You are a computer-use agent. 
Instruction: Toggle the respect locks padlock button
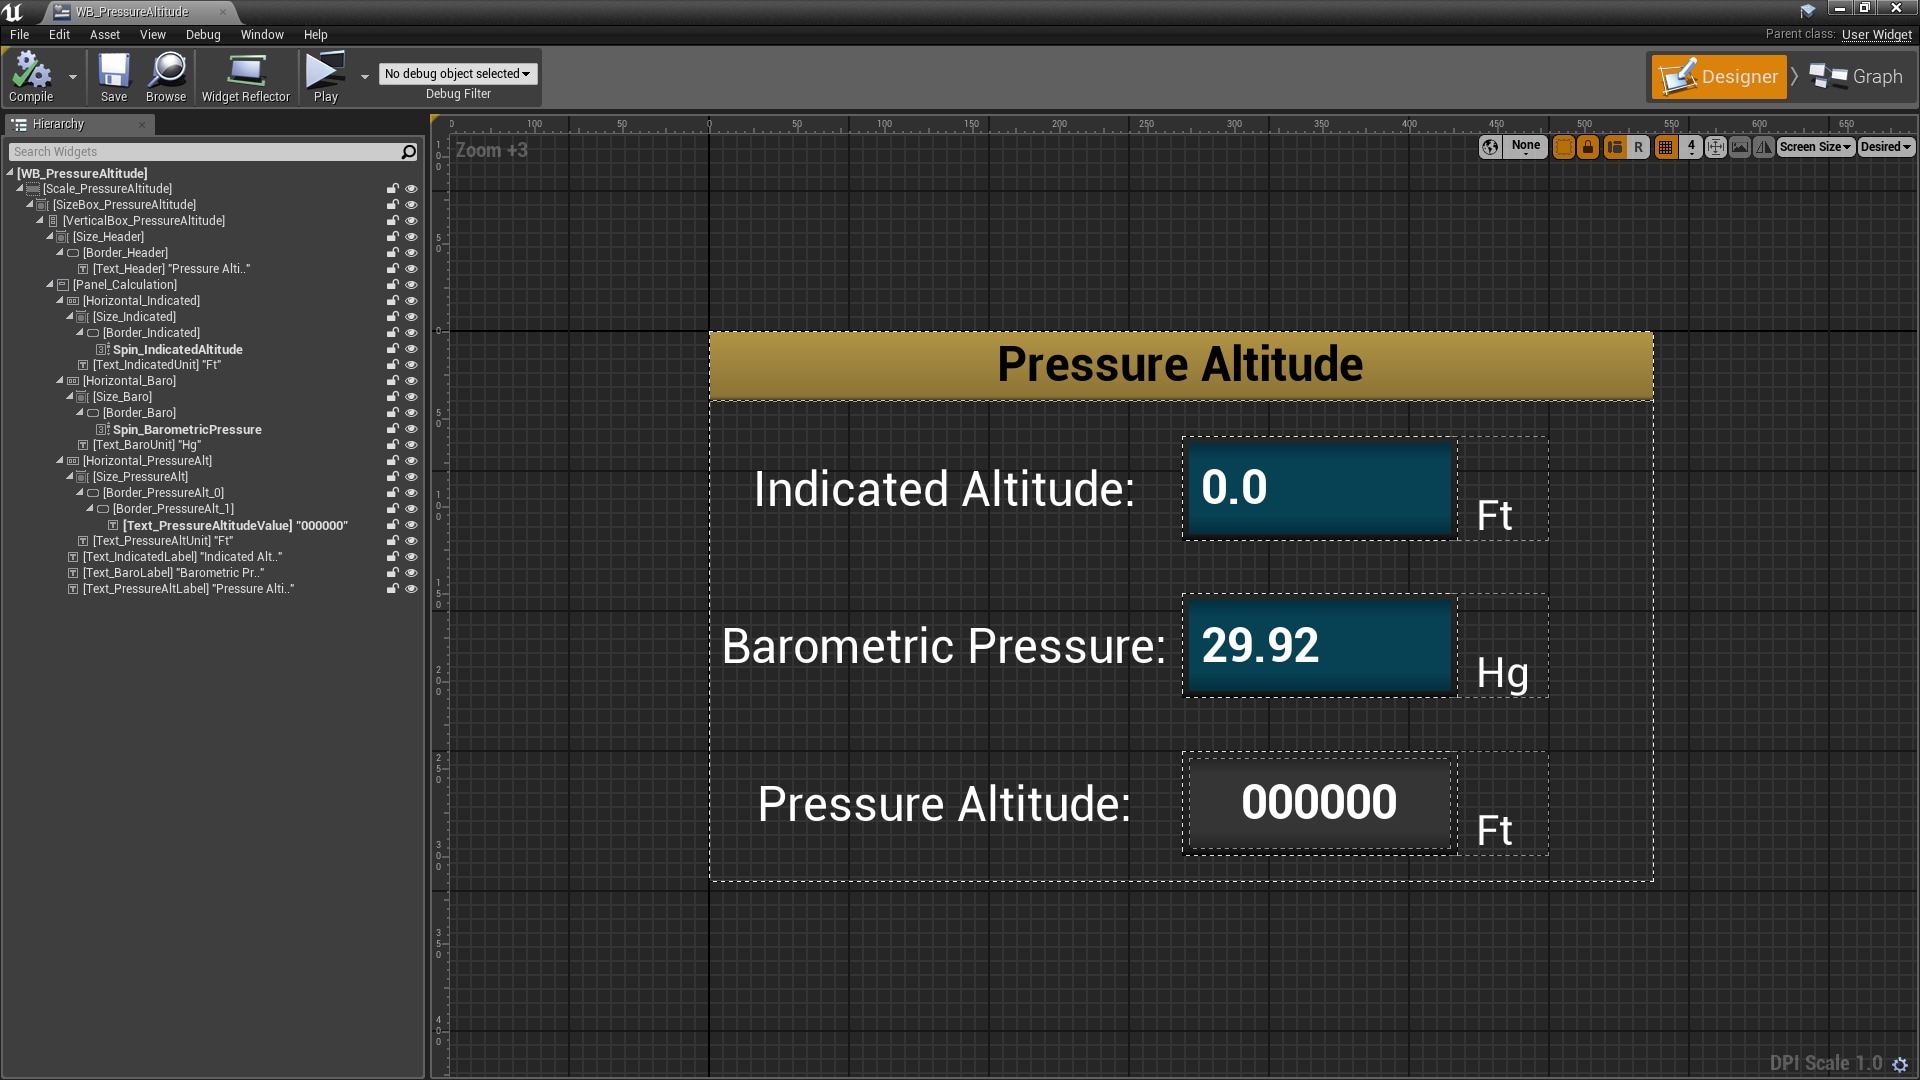click(x=1588, y=147)
